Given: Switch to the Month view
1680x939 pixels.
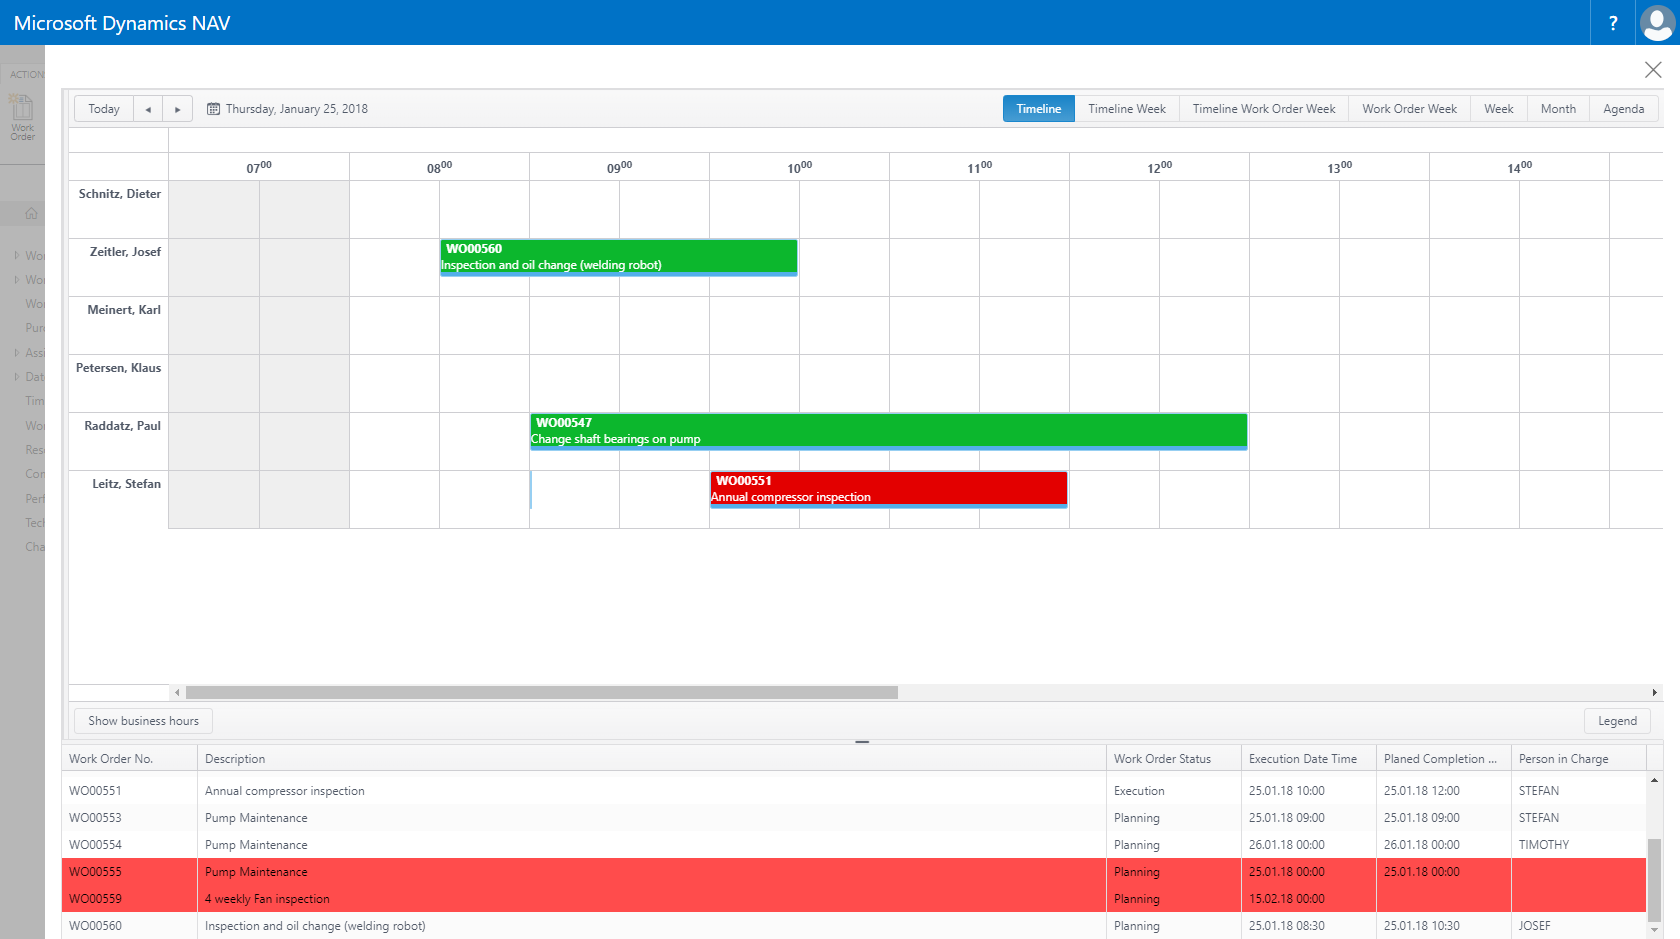Looking at the screenshot, I should [1557, 108].
